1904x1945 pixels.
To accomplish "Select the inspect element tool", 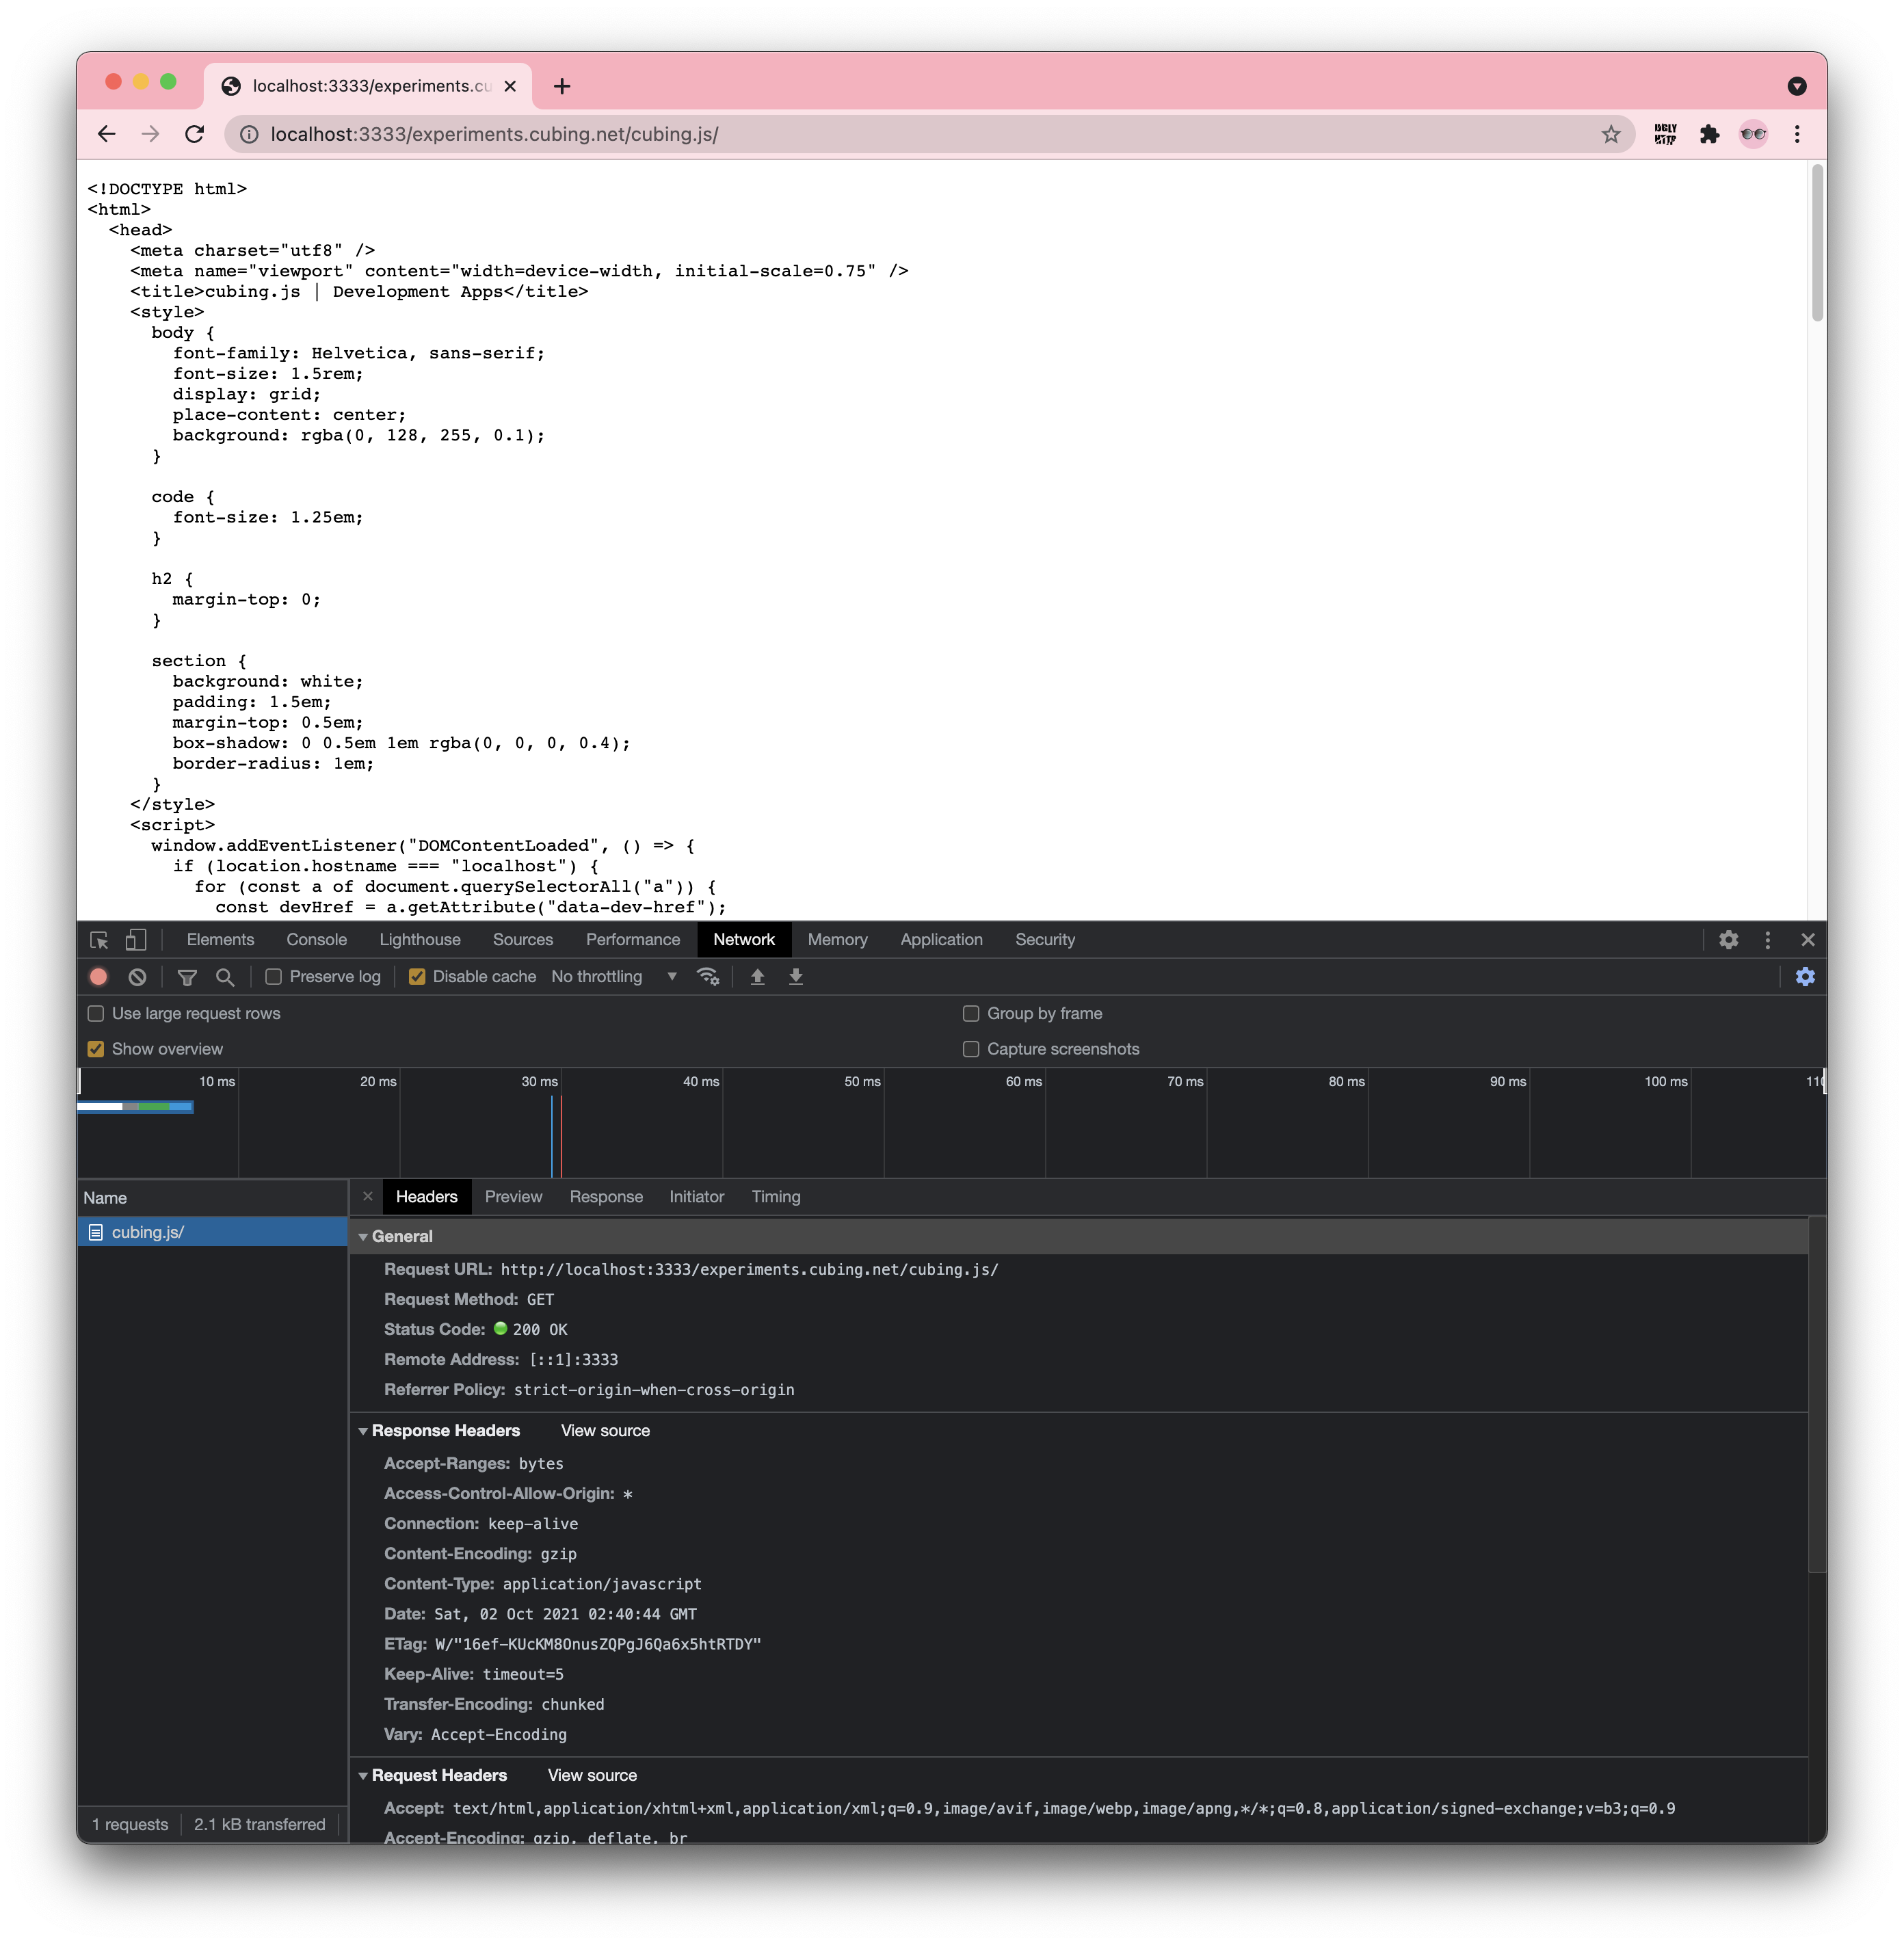I will pyautogui.click(x=98, y=940).
